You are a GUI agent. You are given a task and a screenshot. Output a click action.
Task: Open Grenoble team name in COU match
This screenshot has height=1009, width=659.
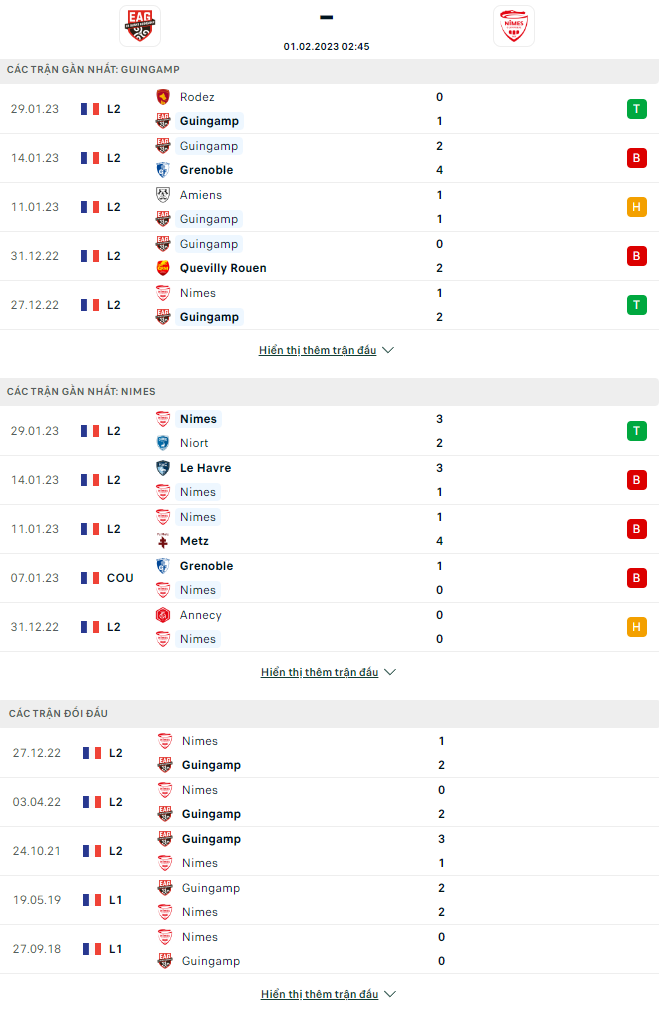[x=207, y=566]
